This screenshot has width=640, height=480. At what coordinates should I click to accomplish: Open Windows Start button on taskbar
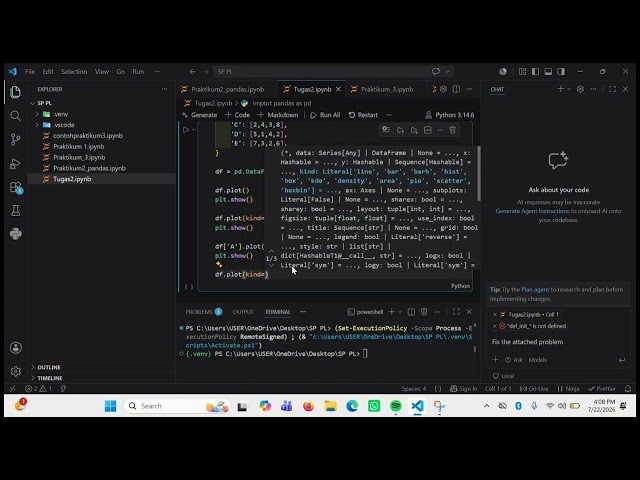pyautogui.click(x=110, y=406)
